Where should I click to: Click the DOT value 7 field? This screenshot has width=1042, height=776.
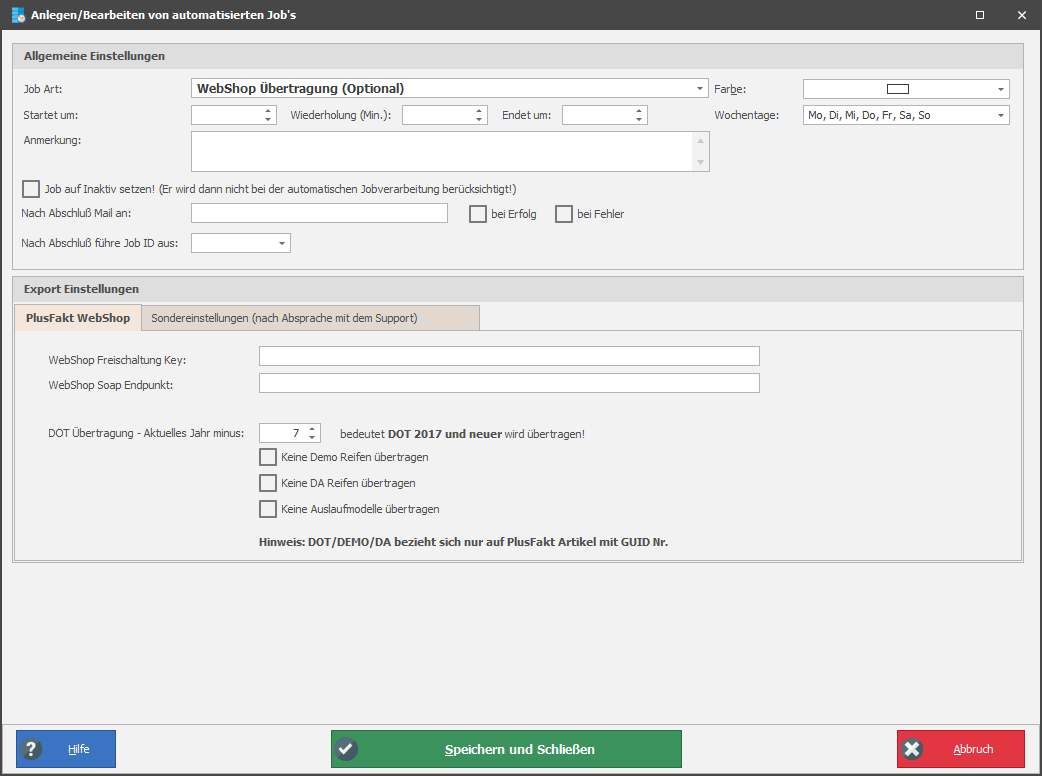click(x=282, y=433)
